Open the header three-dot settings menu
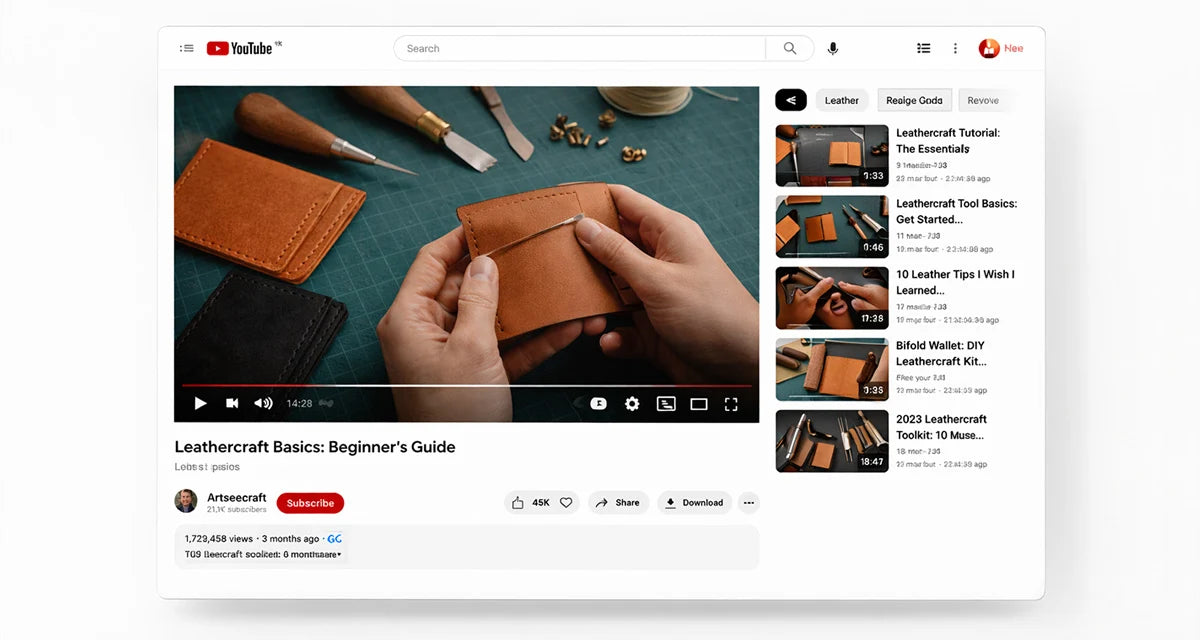Image resolution: width=1200 pixels, height=640 pixels. point(955,48)
